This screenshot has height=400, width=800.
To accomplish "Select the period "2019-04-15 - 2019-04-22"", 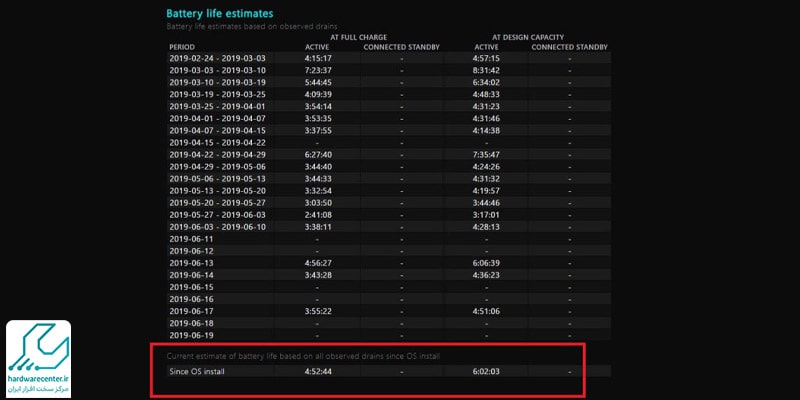I will [217, 143].
